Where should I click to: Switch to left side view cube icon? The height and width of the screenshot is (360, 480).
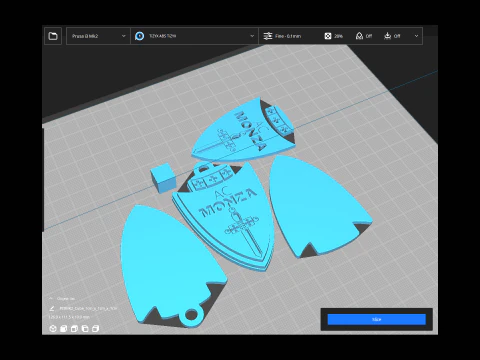(x=85, y=329)
